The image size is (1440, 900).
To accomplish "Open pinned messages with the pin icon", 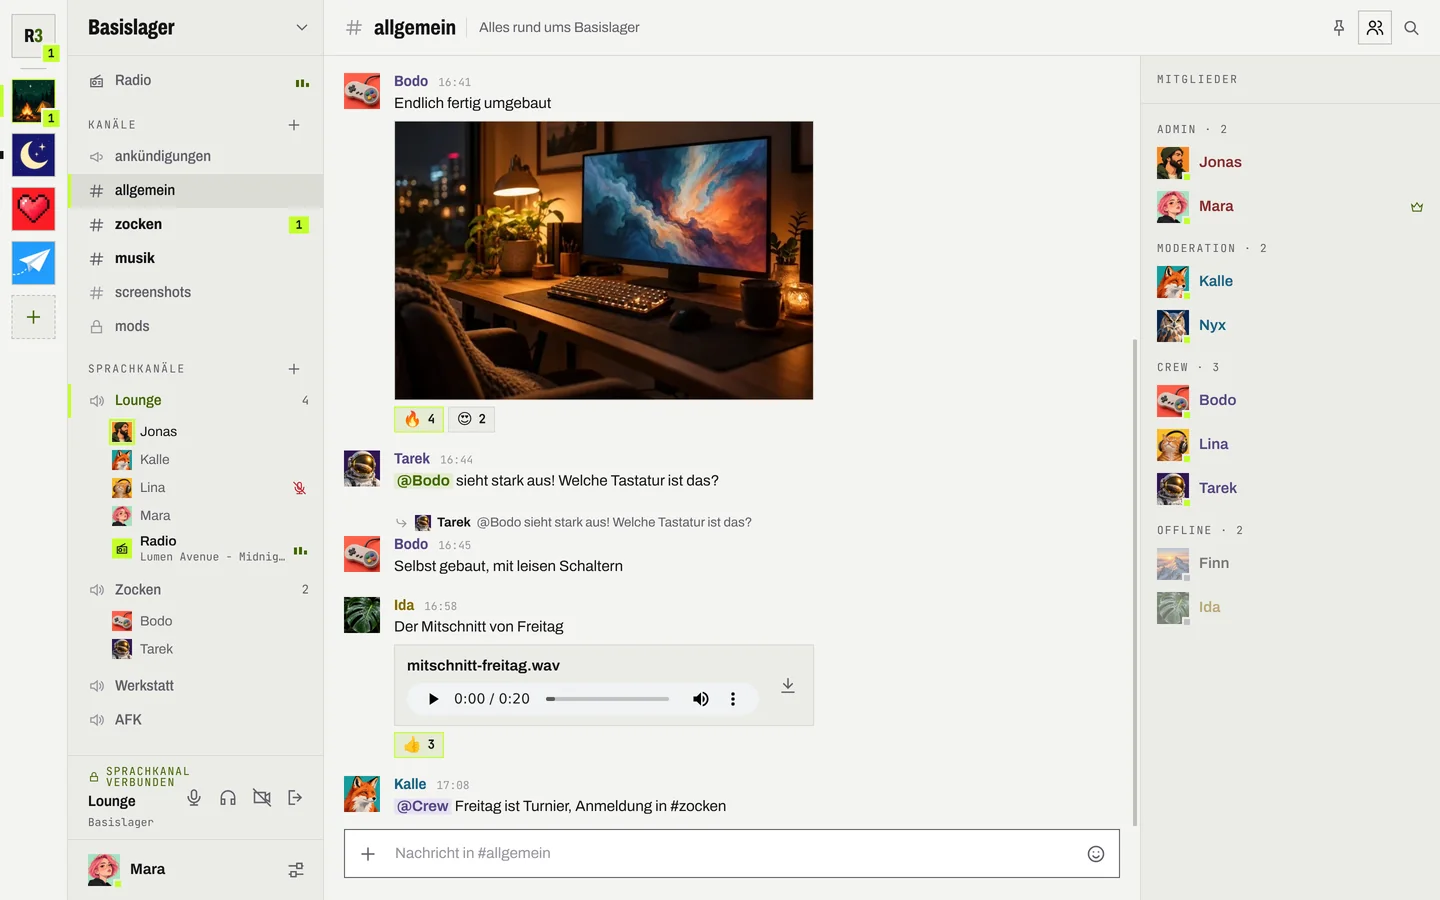I will (x=1339, y=28).
